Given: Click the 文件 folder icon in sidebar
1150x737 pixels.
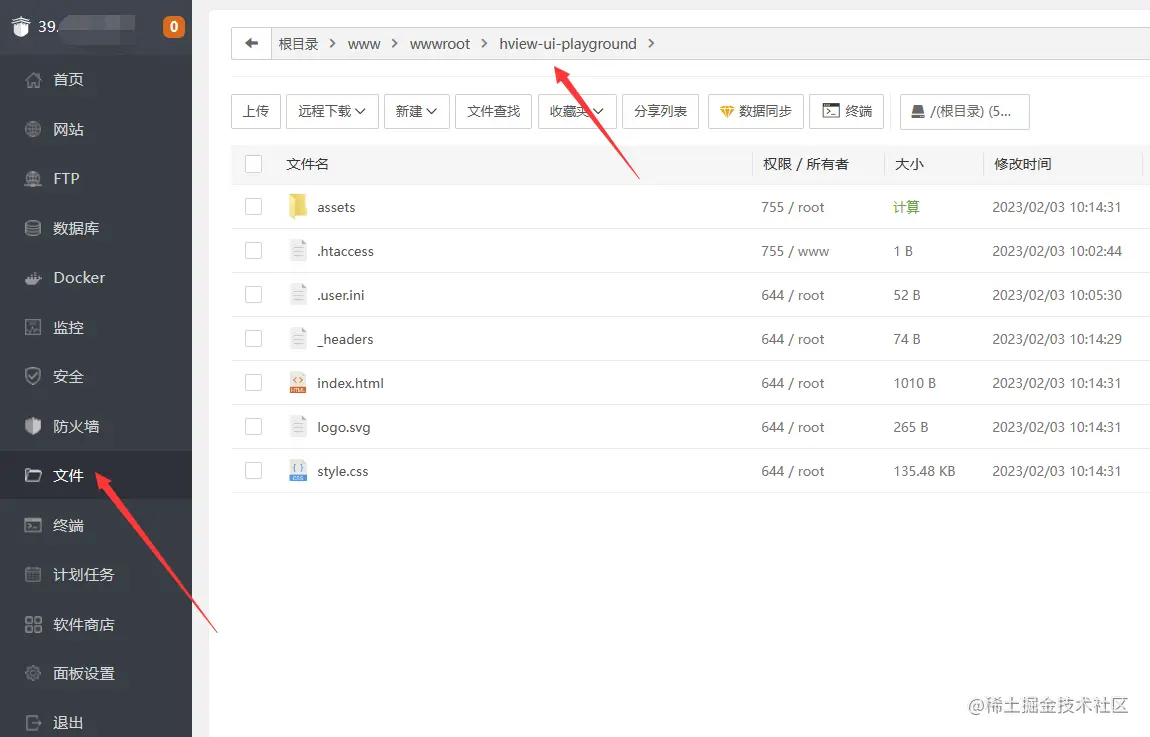Looking at the screenshot, I should click(x=33, y=475).
